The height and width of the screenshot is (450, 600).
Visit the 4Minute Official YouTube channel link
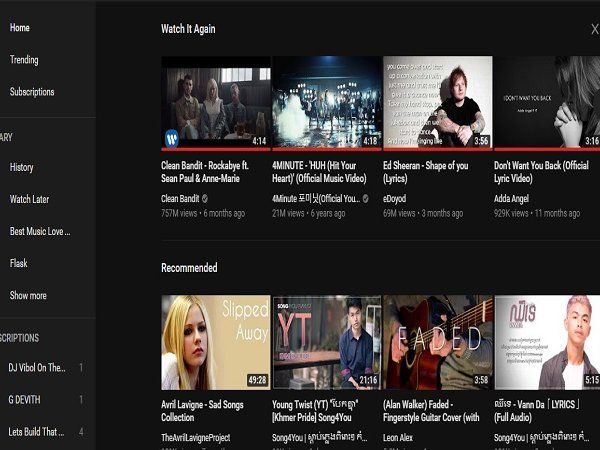click(x=316, y=199)
